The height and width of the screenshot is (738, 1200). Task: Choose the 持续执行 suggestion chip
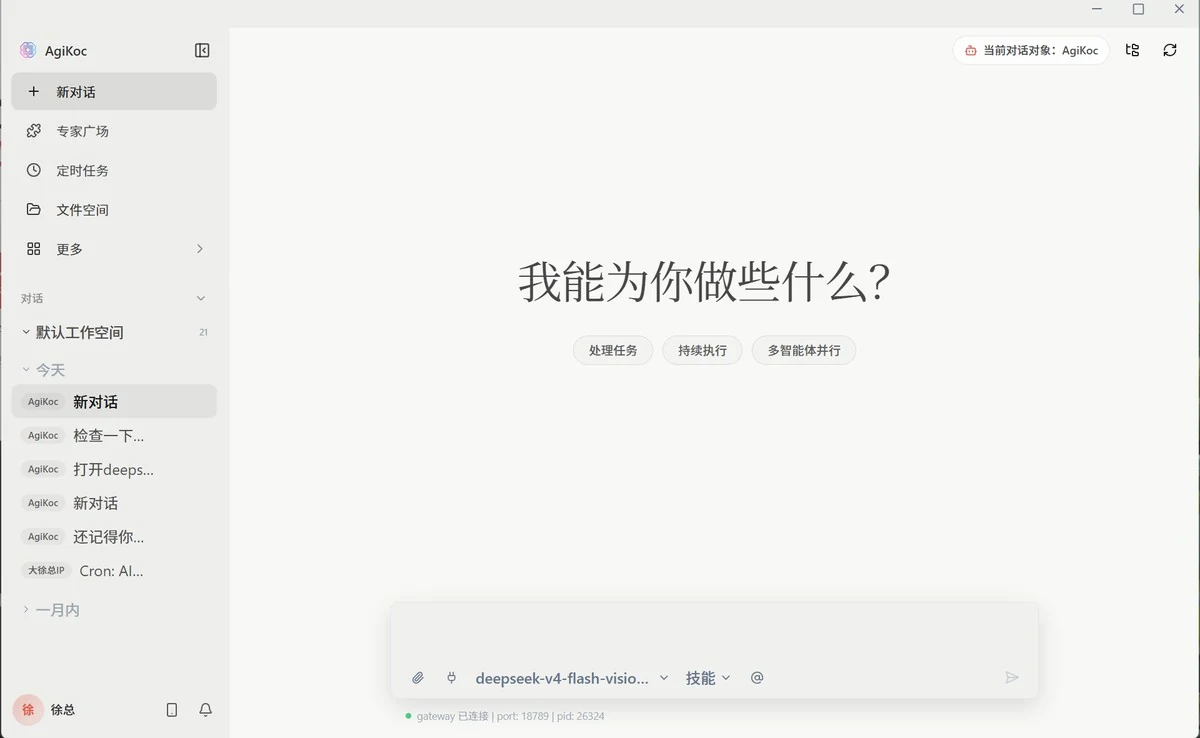tap(702, 351)
